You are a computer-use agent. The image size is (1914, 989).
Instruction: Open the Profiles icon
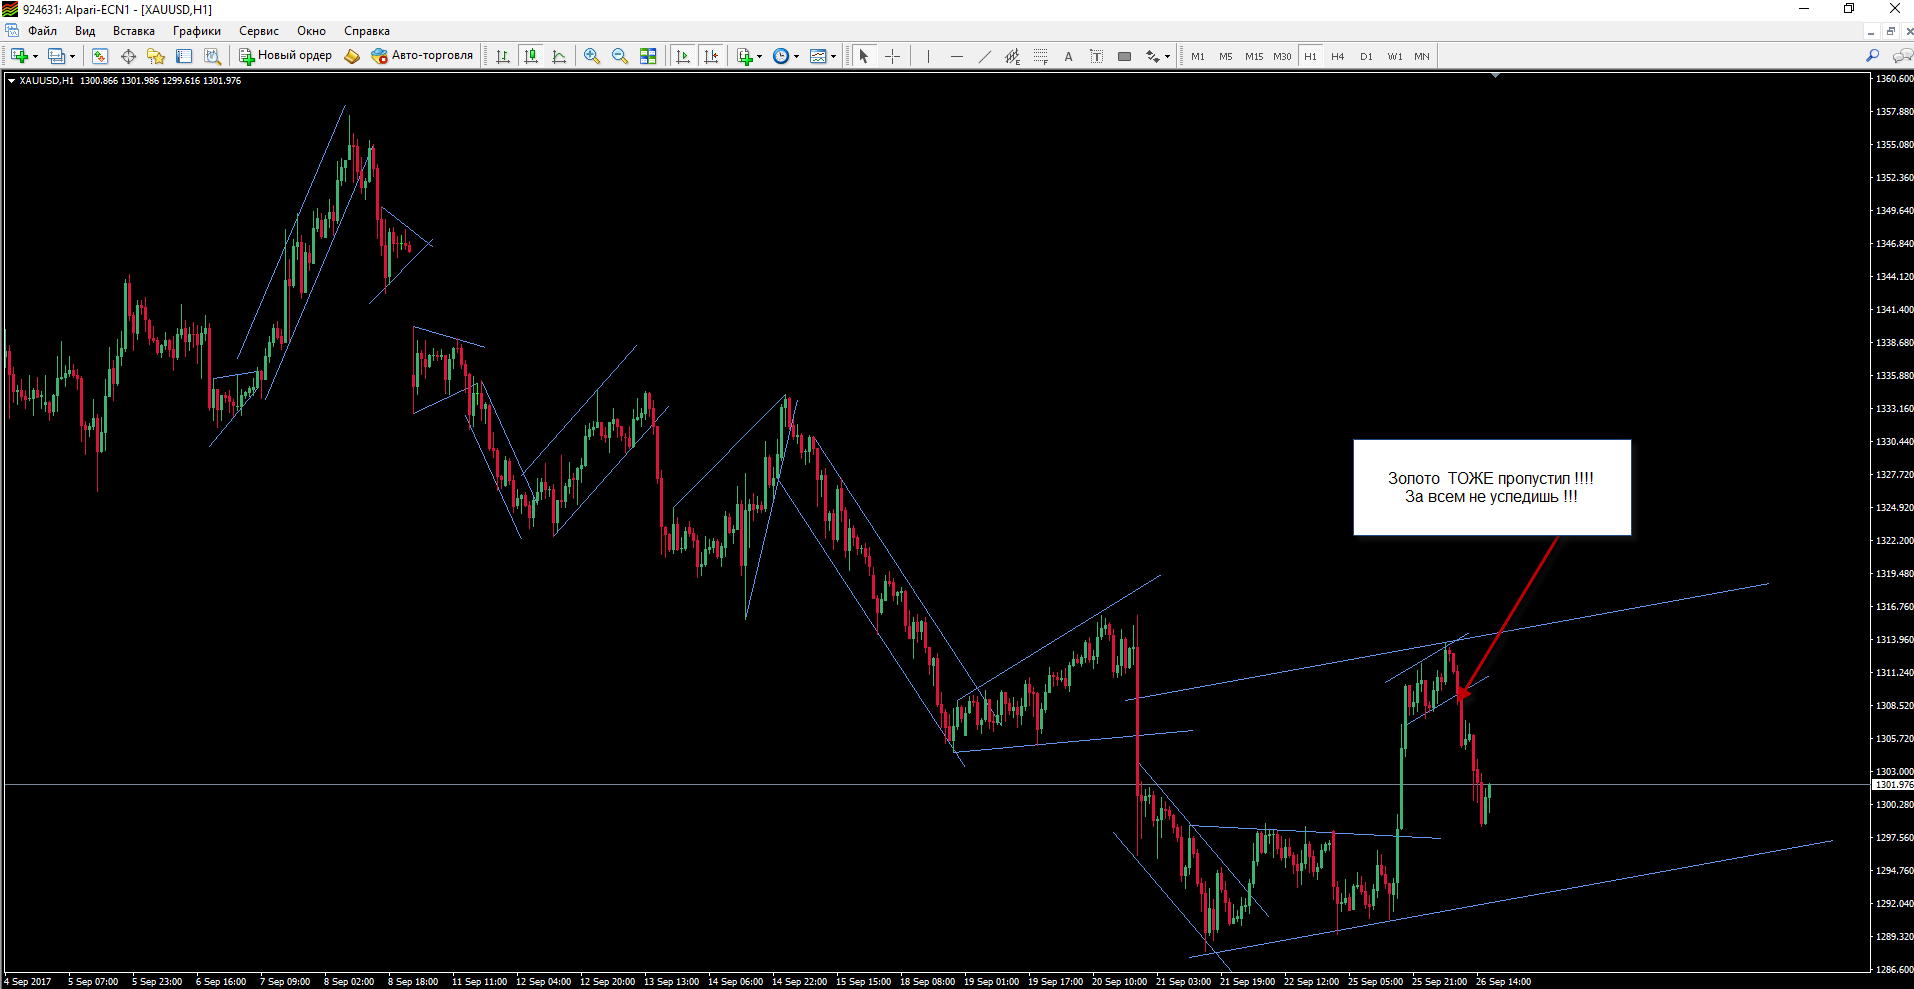coord(56,56)
